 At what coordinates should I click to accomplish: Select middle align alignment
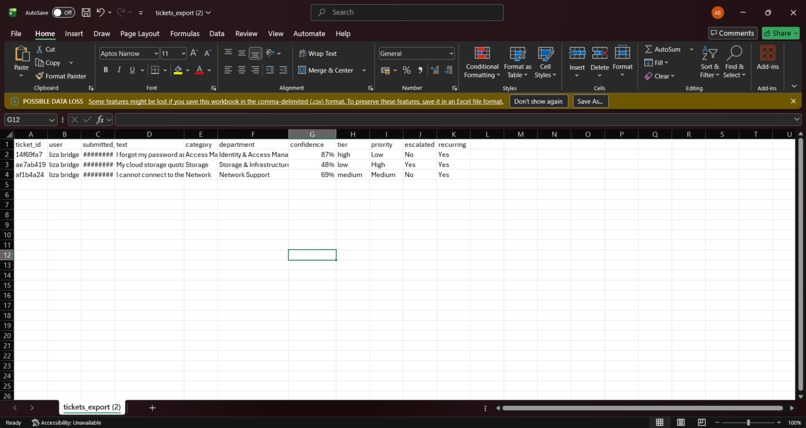pyautogui.click(x=242, y=53)
